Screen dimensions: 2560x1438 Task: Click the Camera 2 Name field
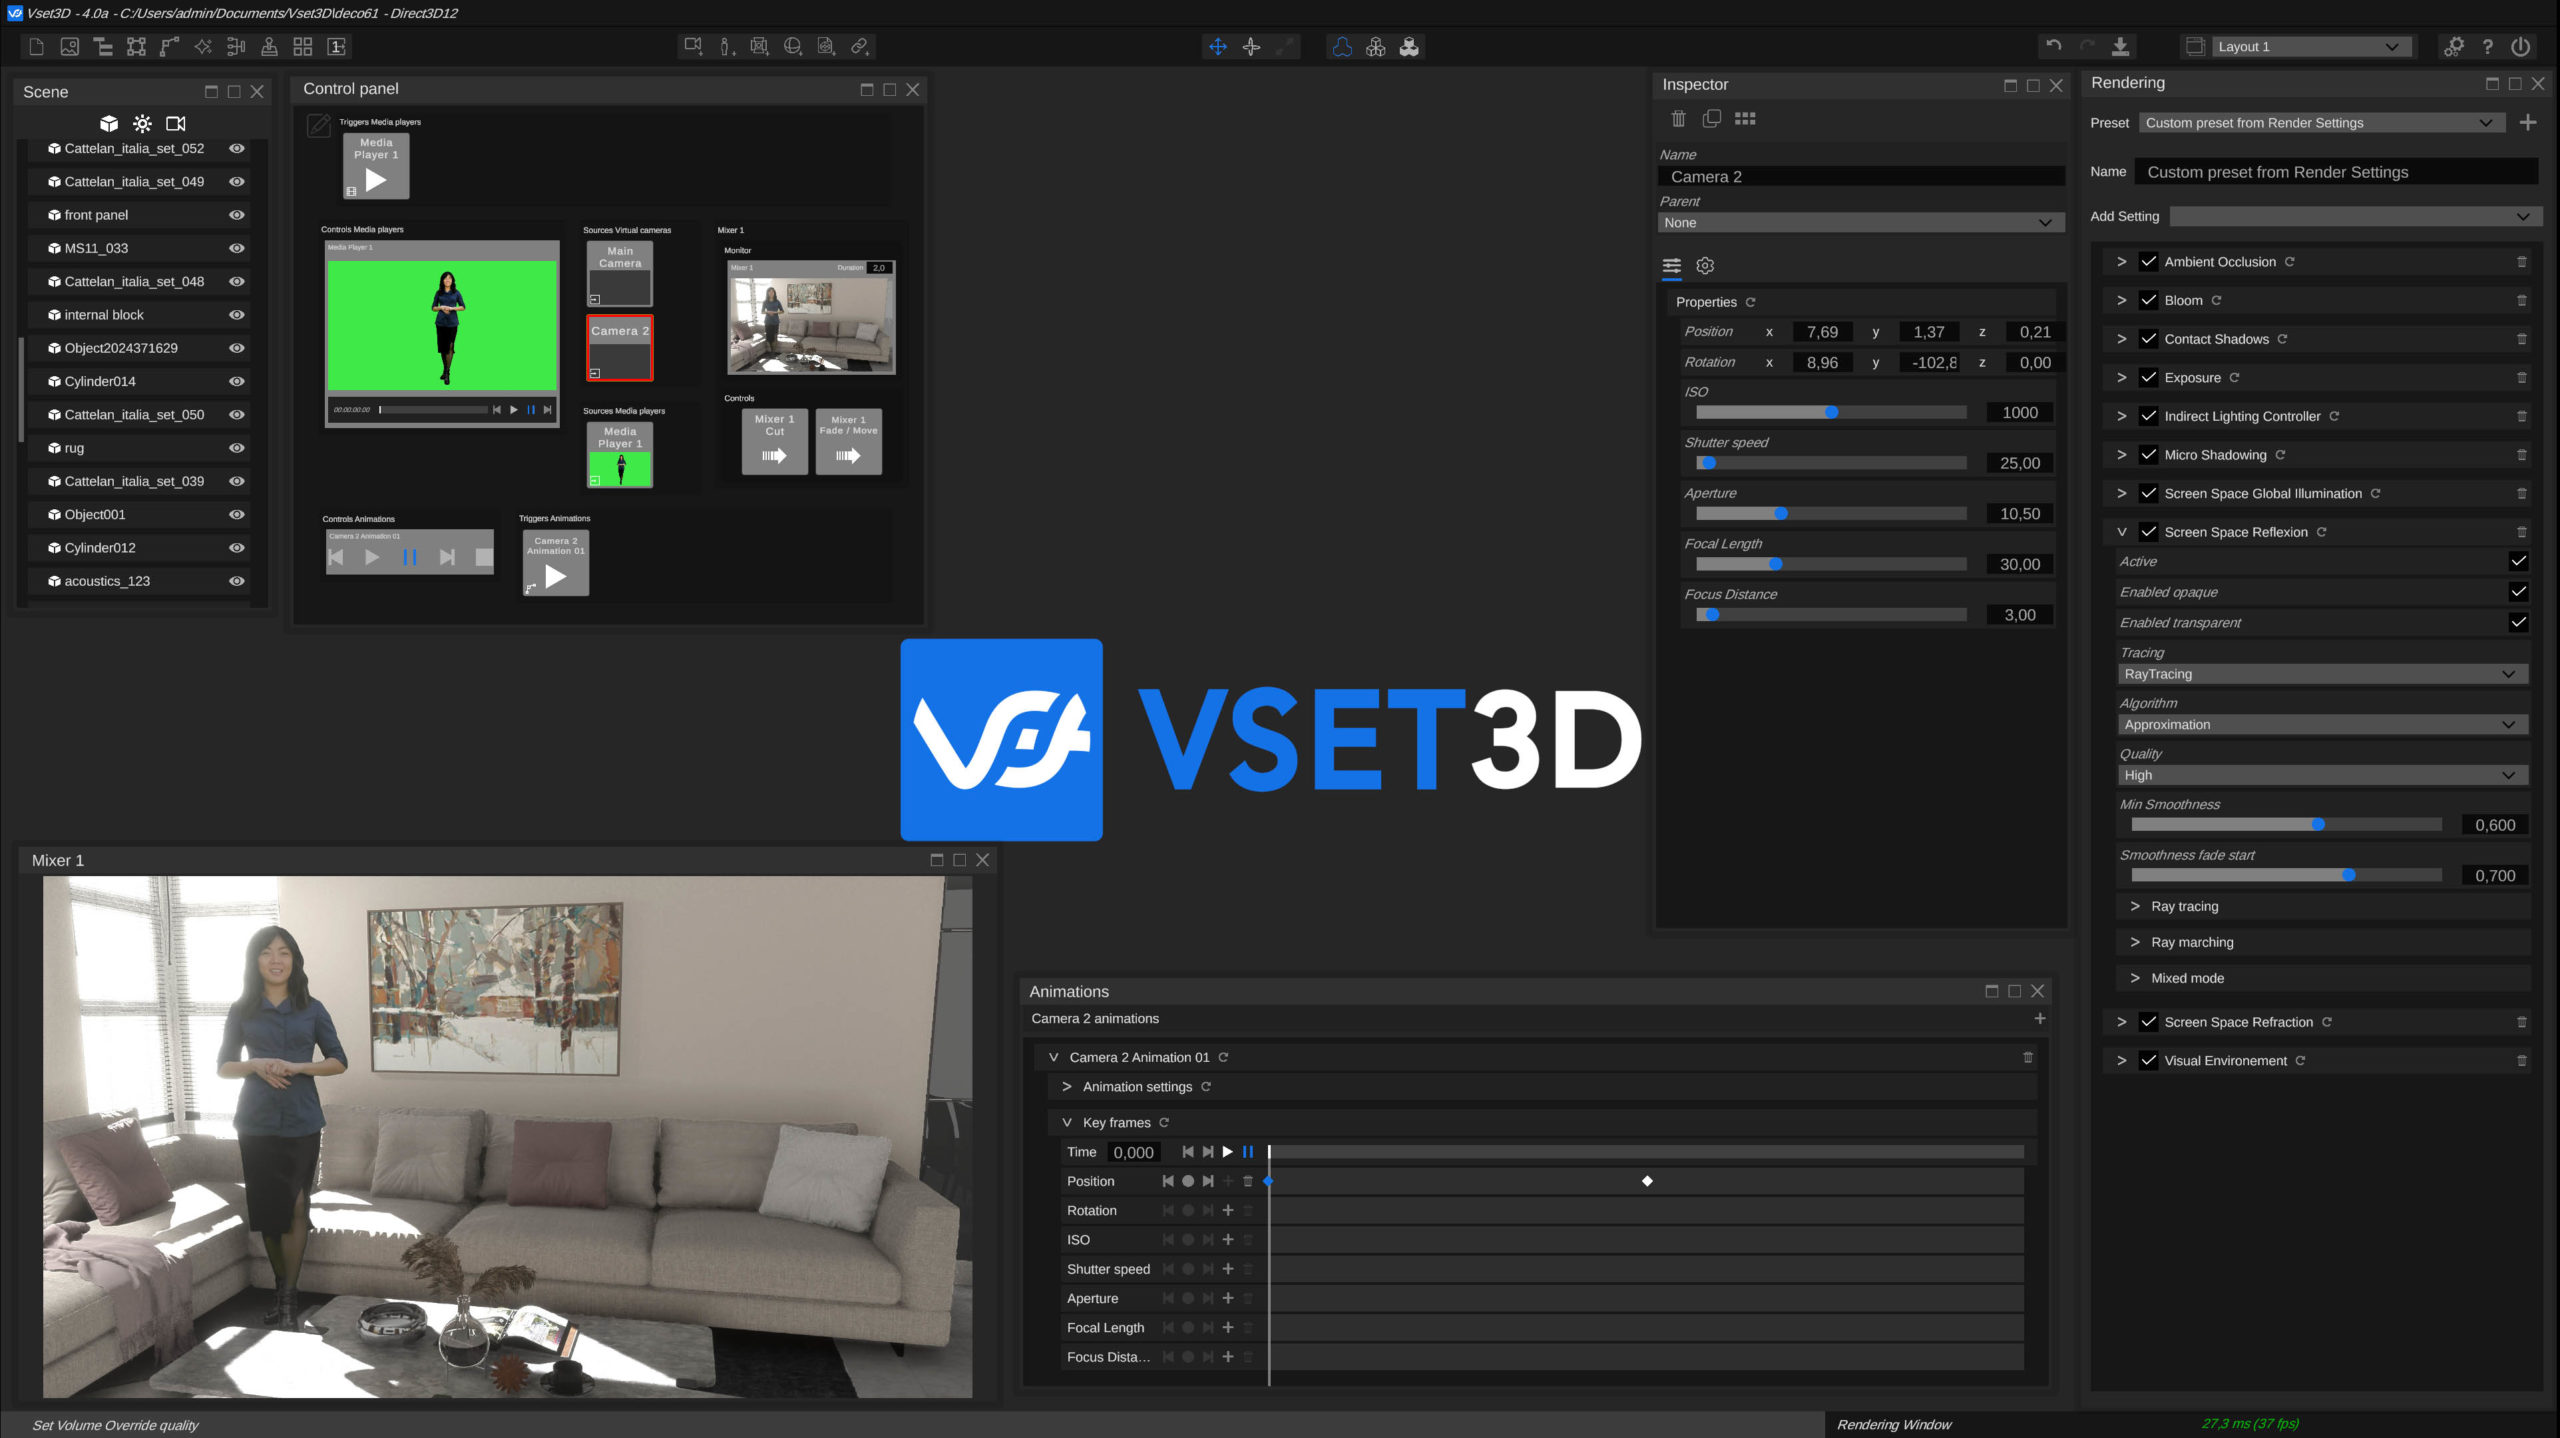1861,177
